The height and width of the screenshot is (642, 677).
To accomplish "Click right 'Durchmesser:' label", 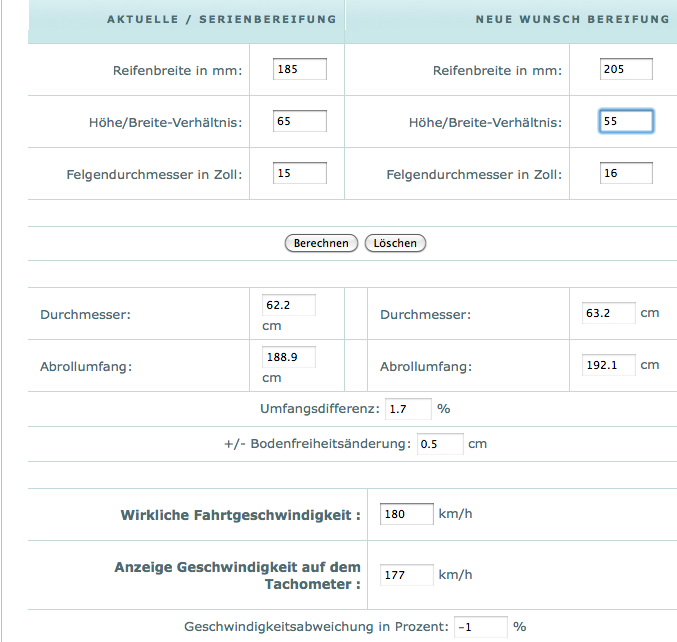I will pos(425,315).
